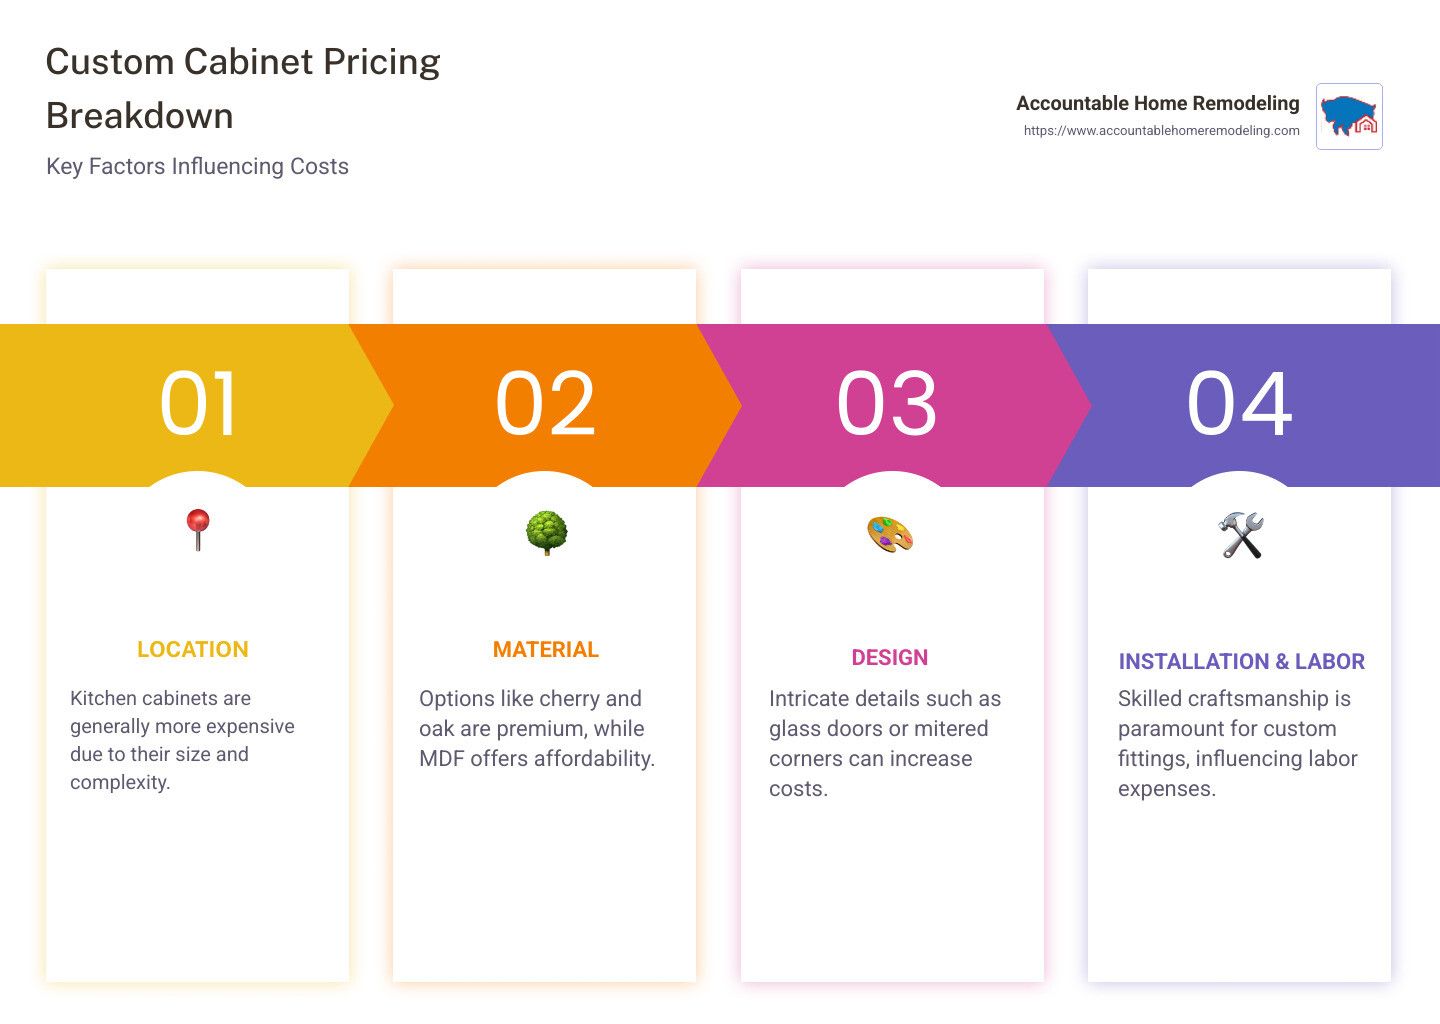Viewport: 1440px width, 1024px height.
Task: Click the hammer and wrench icon
Action: pos(1241,535)
